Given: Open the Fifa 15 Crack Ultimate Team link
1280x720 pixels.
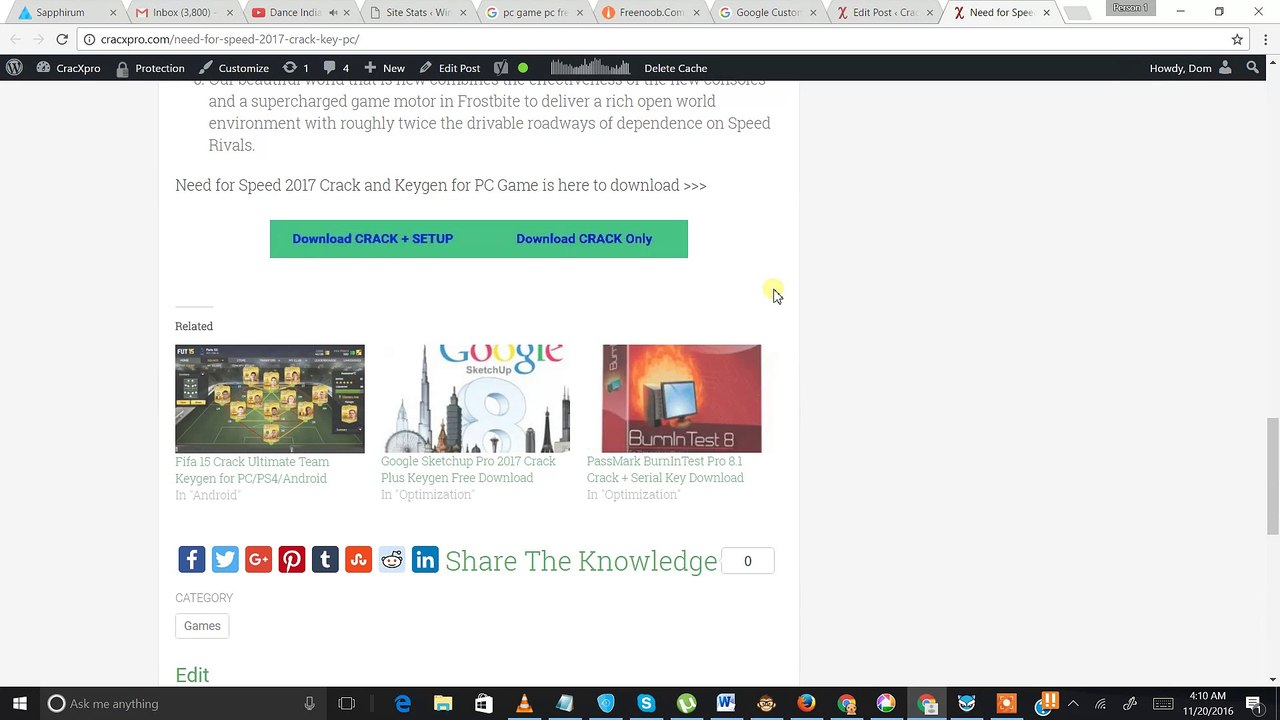Looking at the screenshot, I should coord(252,470).
